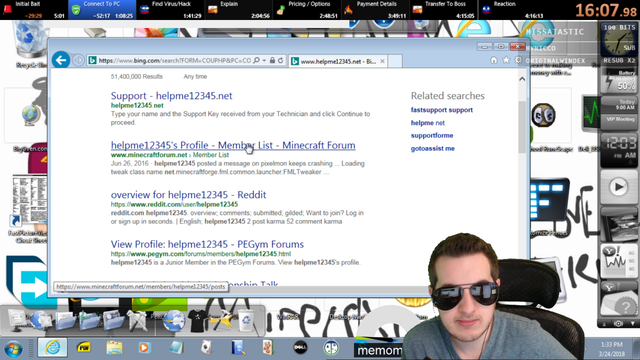Screen dimensions: 640x360
Task: Click the taskbar date and time clock
Action: [x=611, y=349]
